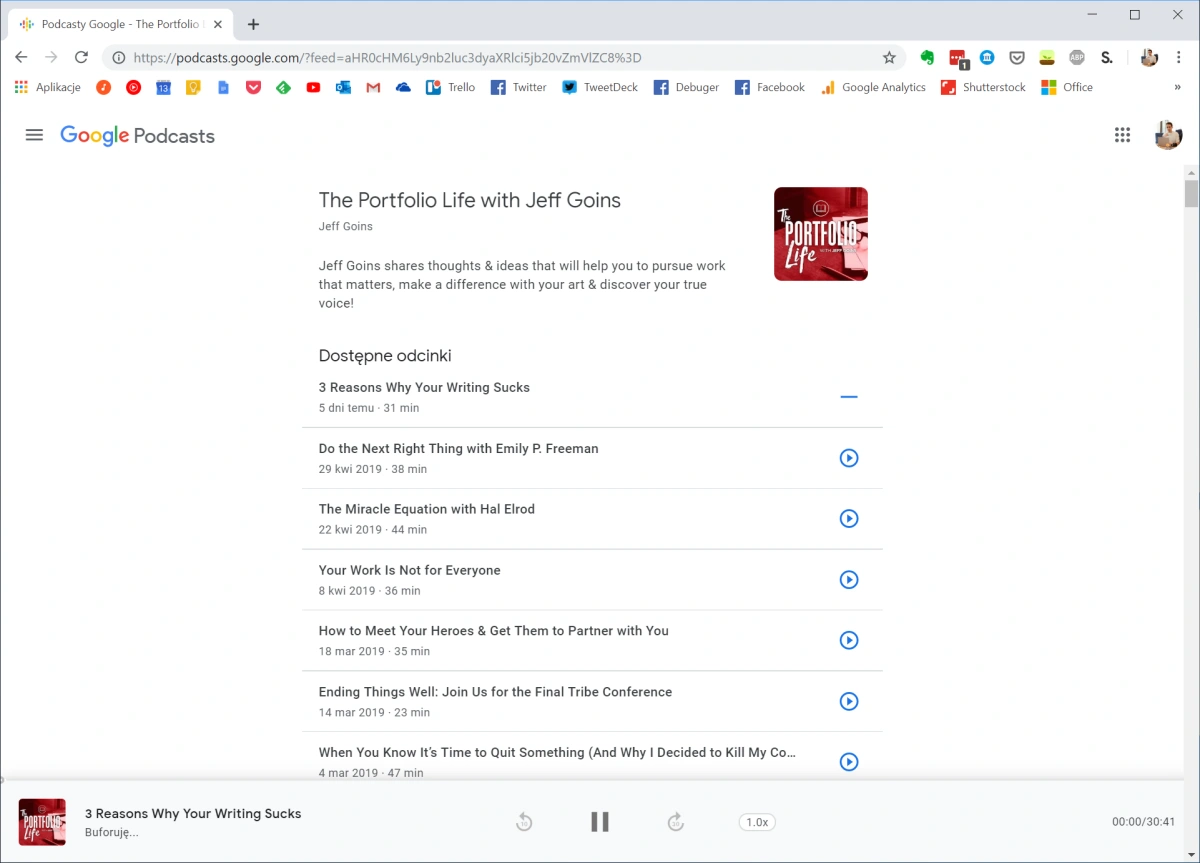
Task: Bookmark this page with the star icon
Action: pyautogui.click(x=889, y=58)
